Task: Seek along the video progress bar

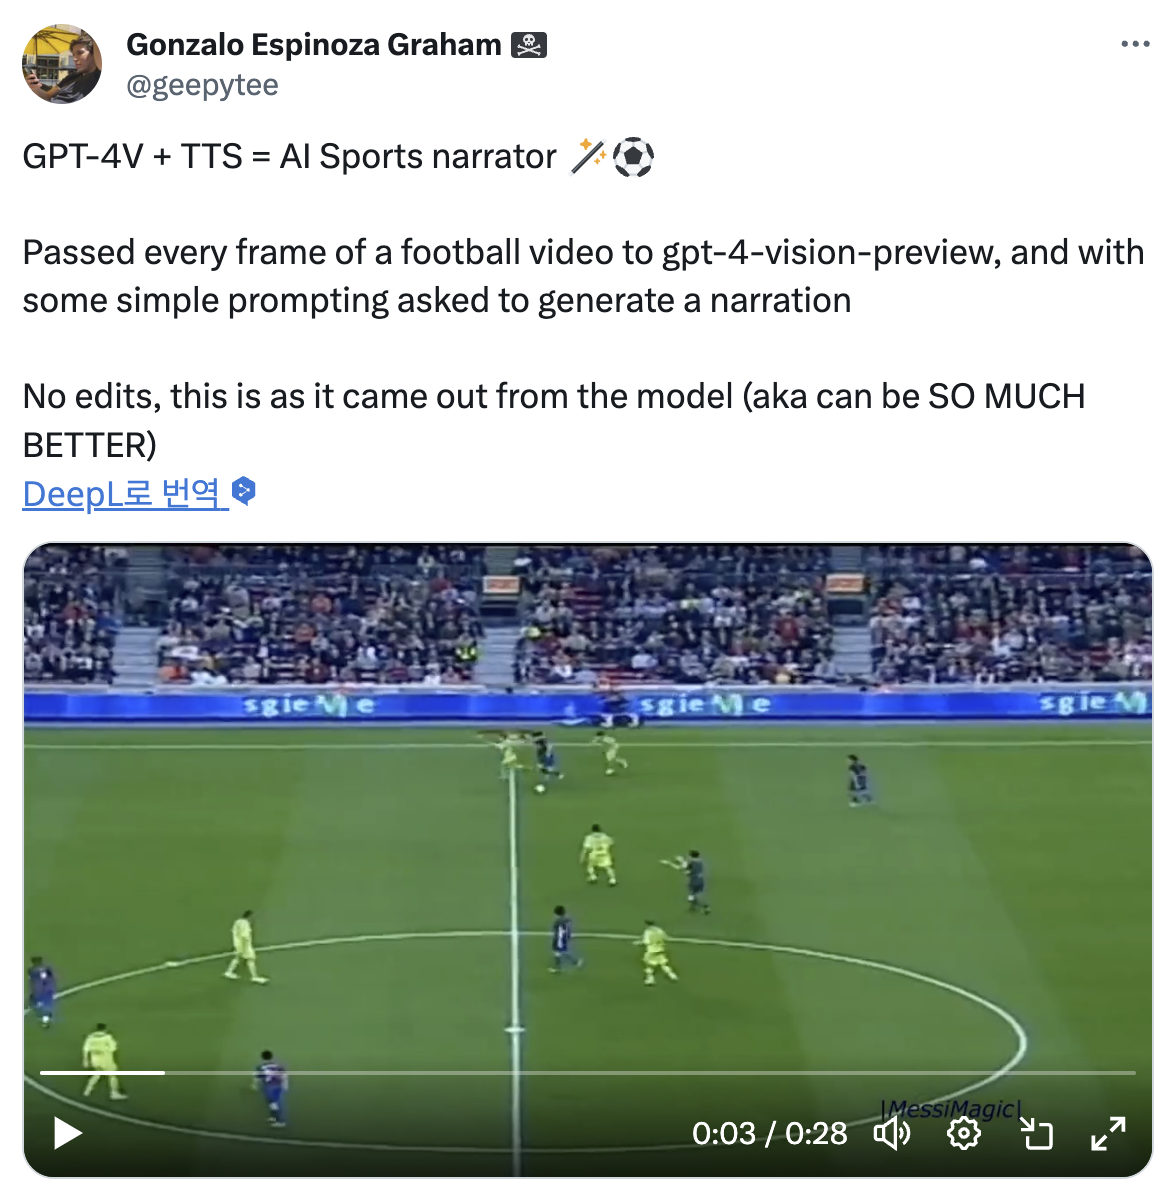Action: pyautogui.click(x=588, y=1073)
